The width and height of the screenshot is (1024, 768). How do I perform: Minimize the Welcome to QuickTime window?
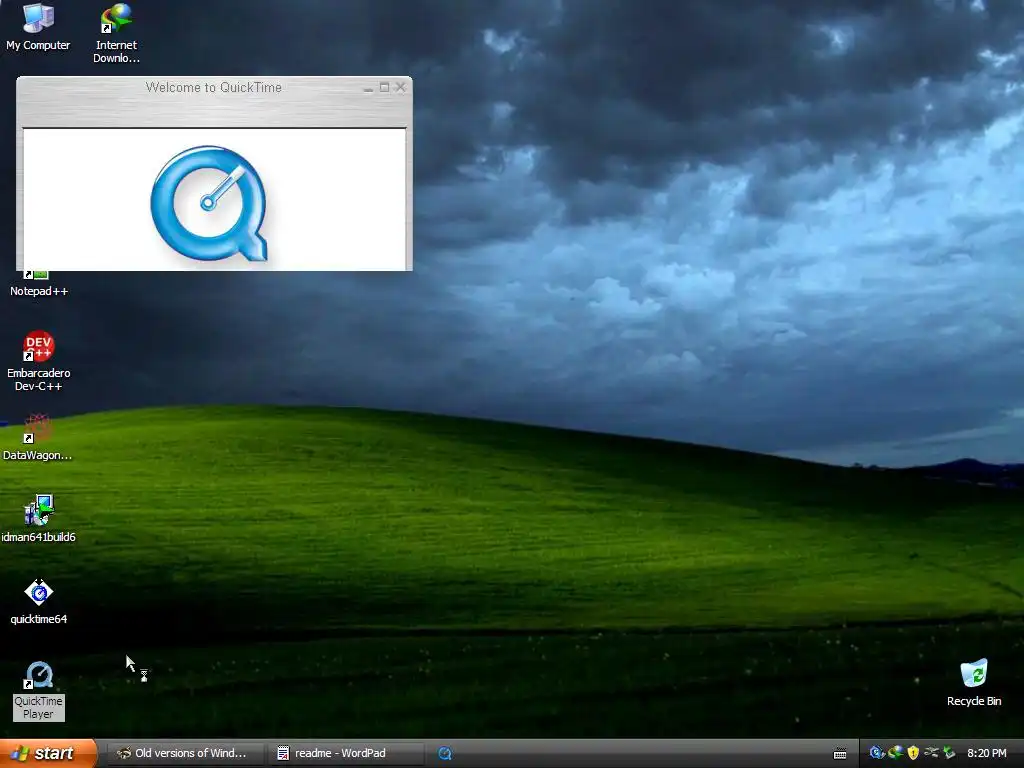368,88
